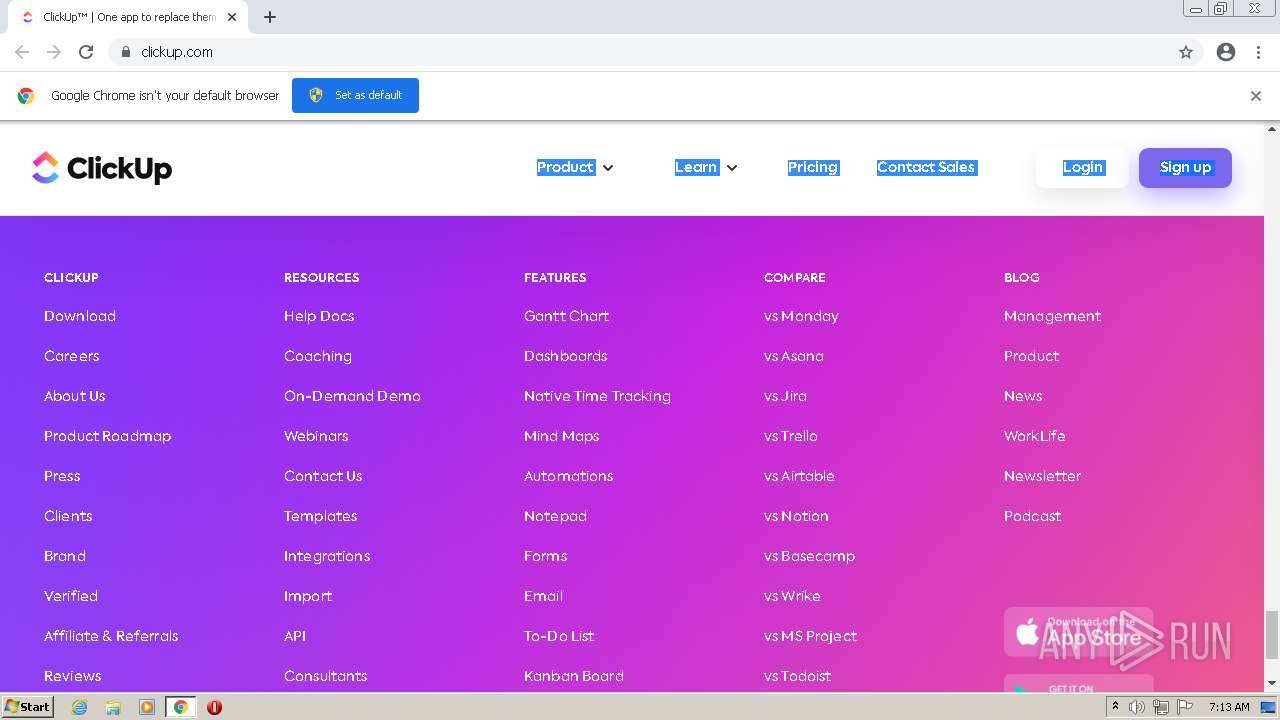
Task: Click the page vertical scrollbar thumb
Action: [x=1272, y=635]
